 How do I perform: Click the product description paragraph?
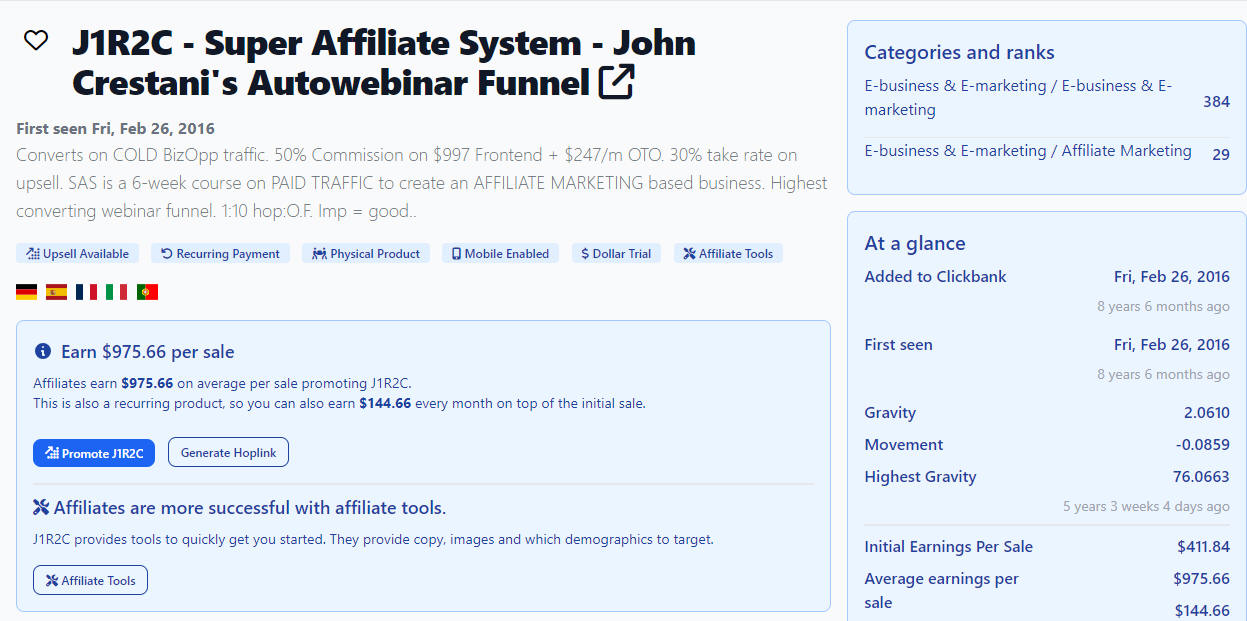click(x=422, y=183)
